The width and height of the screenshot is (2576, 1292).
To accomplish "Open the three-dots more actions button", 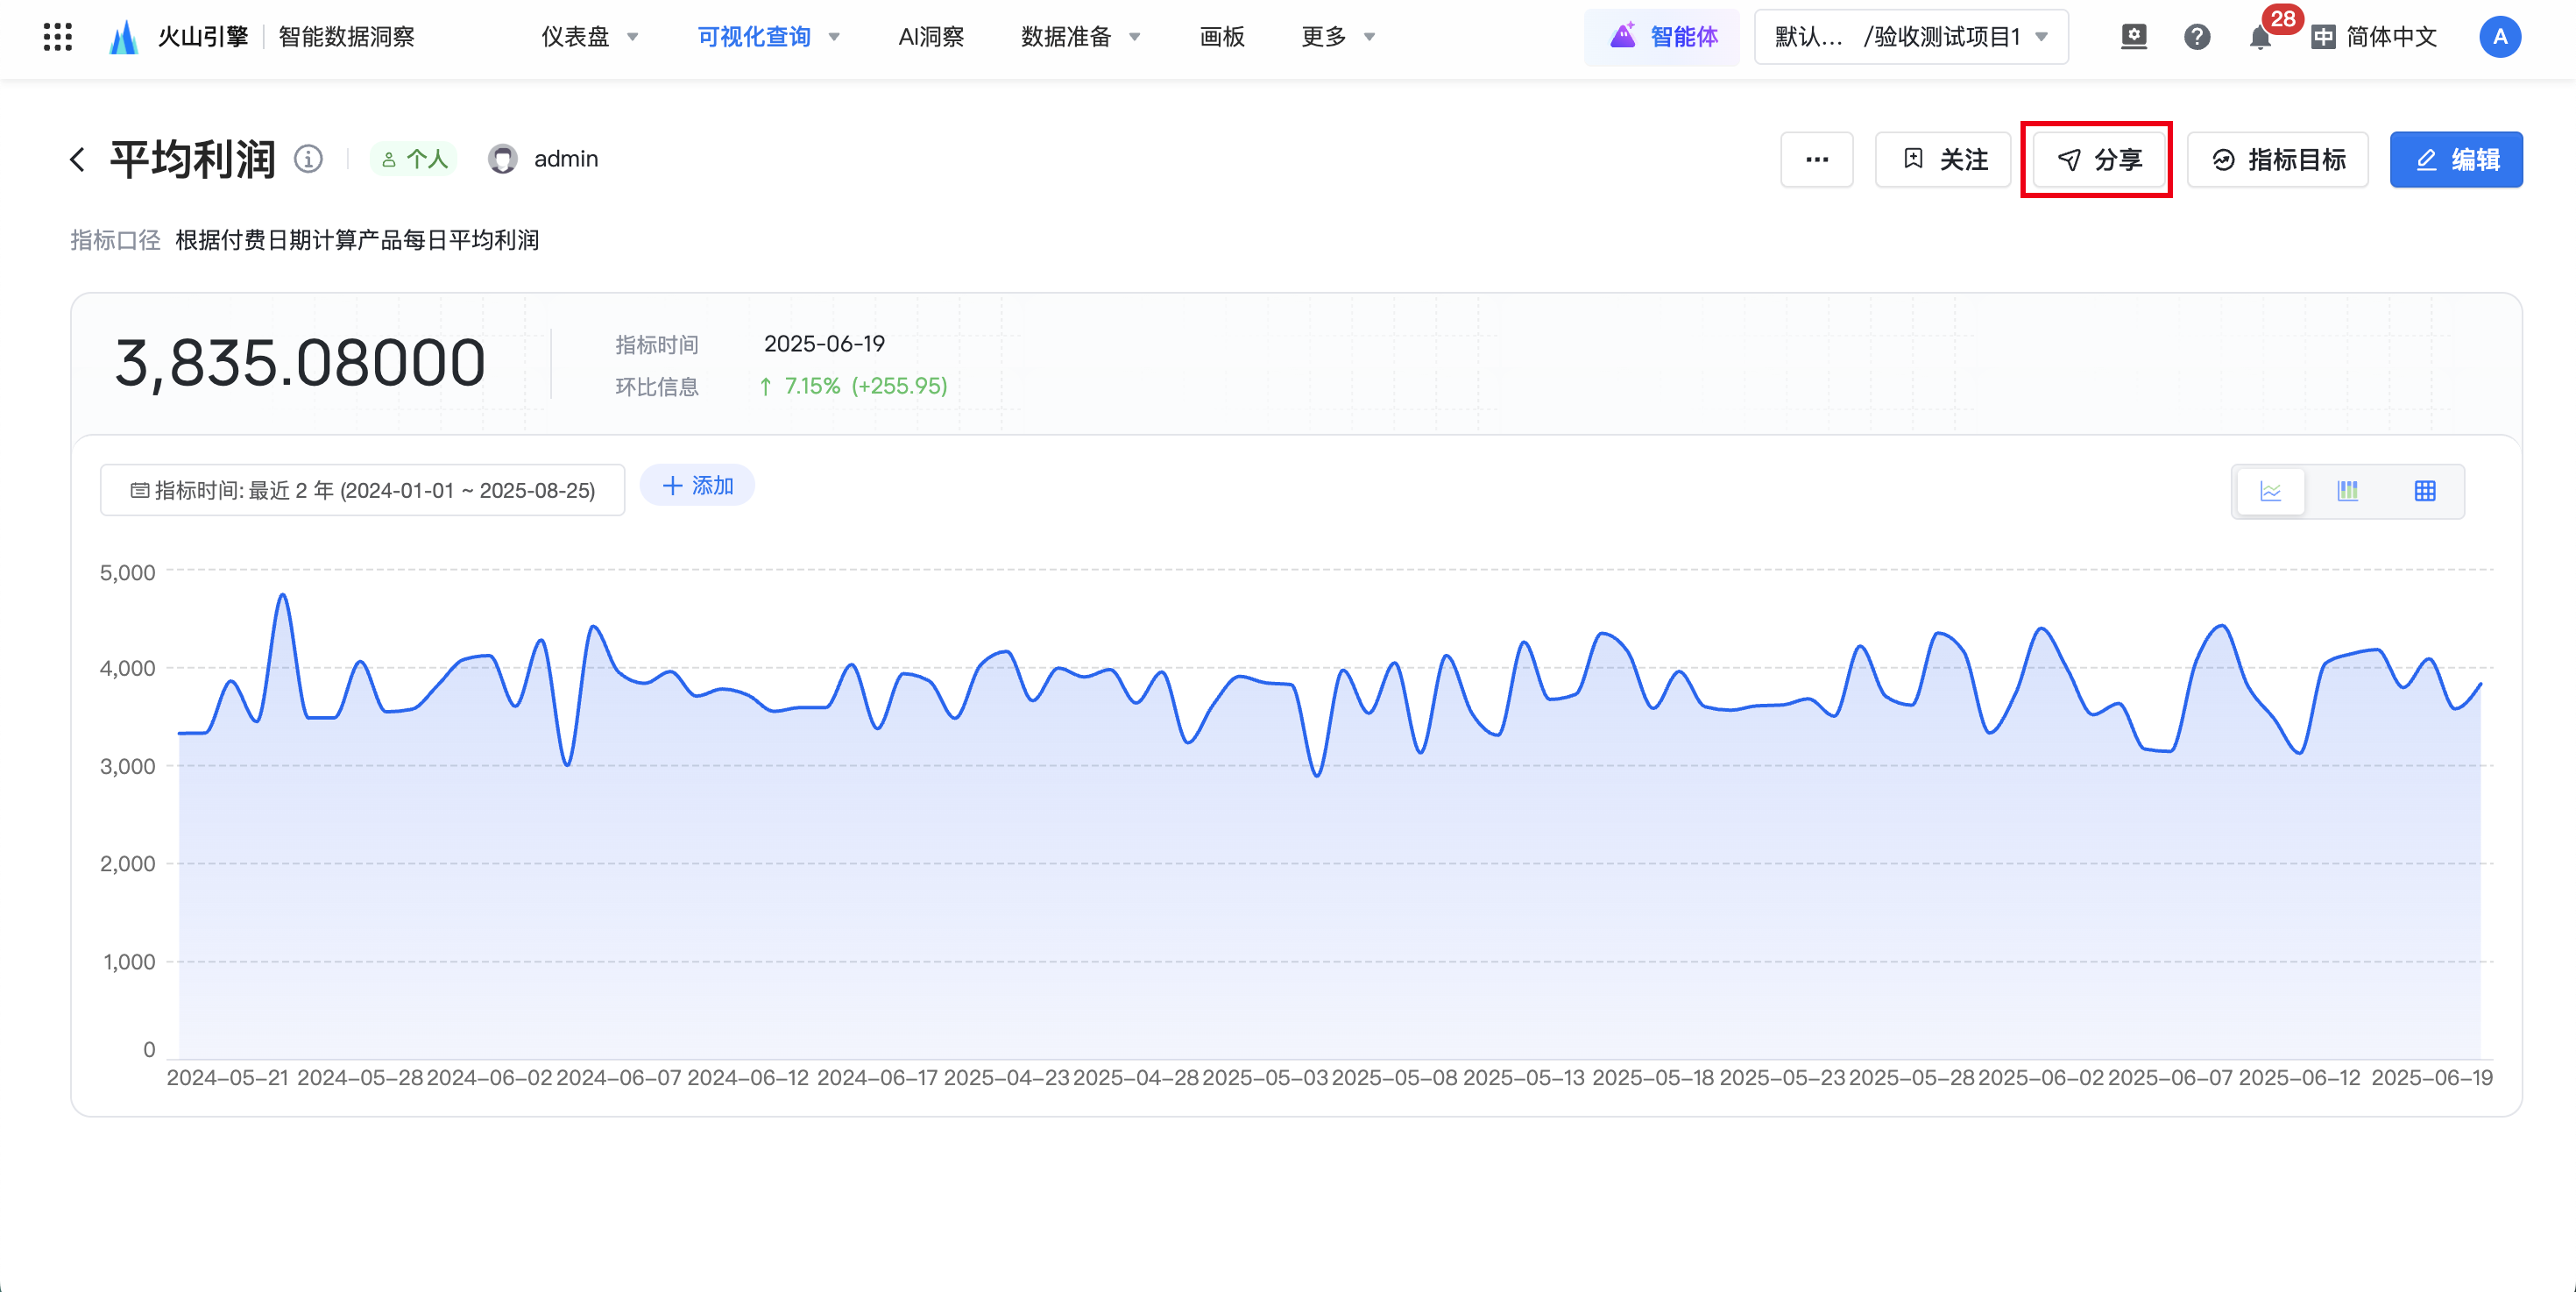I will pyautogui.click(x=1816, y=160).
